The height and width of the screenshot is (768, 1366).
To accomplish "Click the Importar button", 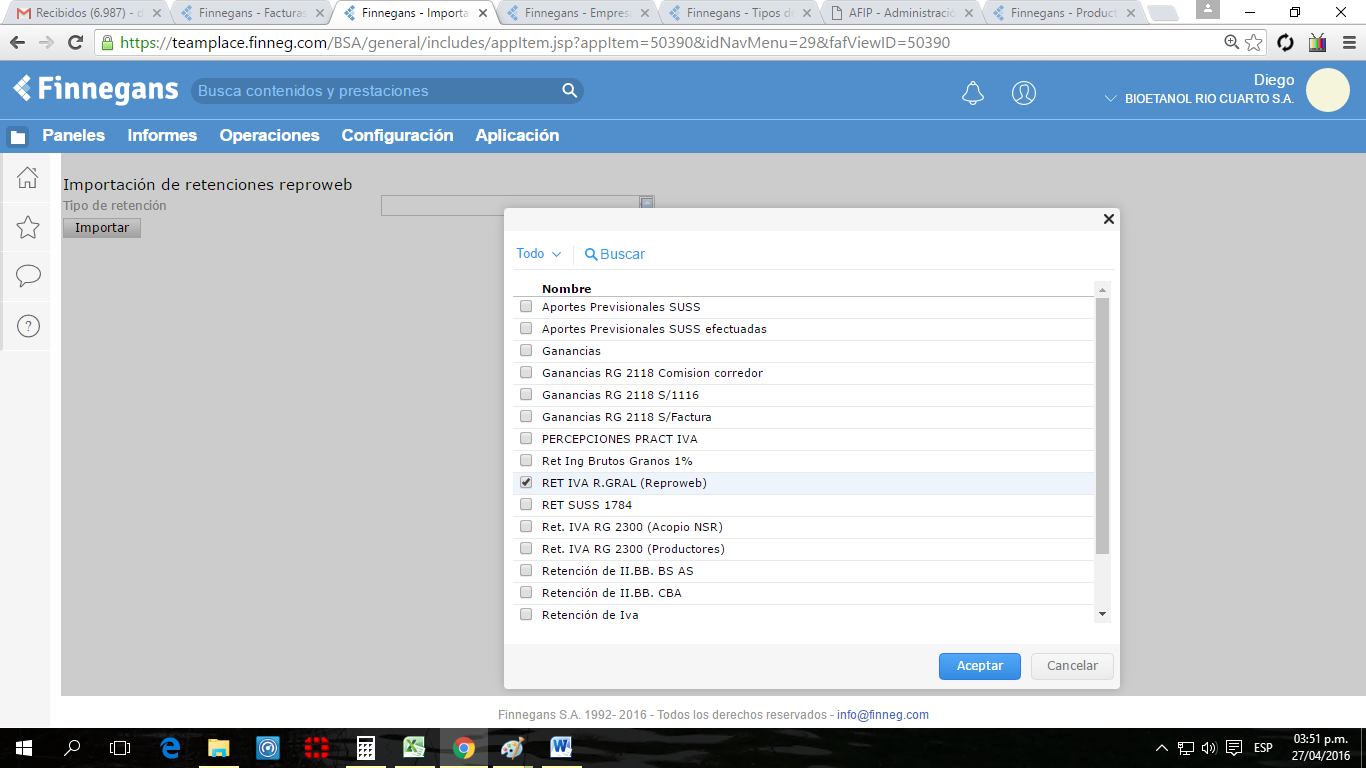I will point(102,228).
